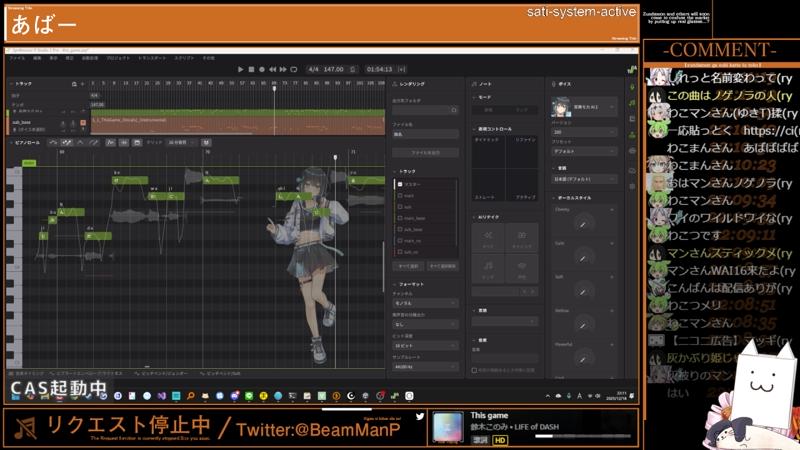Toggle the metronome icon beside tempo
This screenshot has height=450, width=800.
point(353,69)
